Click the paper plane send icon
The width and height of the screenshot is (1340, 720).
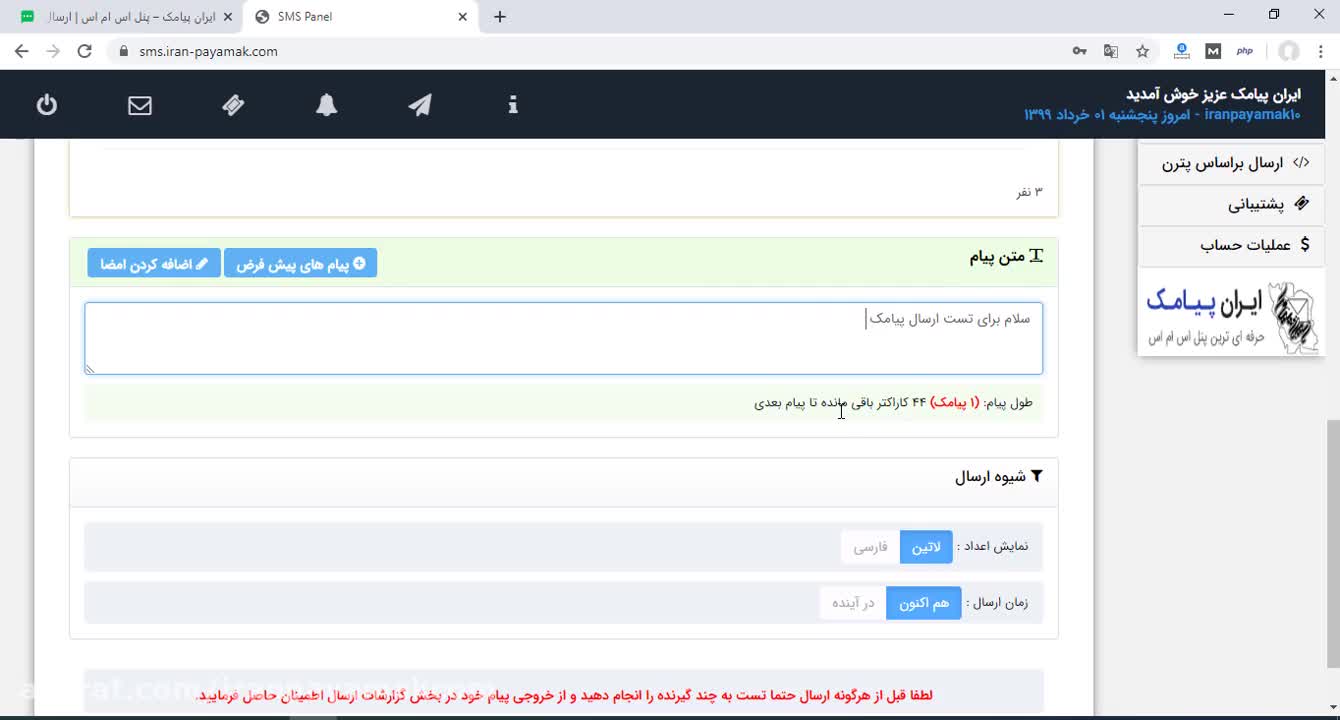(x=420, y=105)
